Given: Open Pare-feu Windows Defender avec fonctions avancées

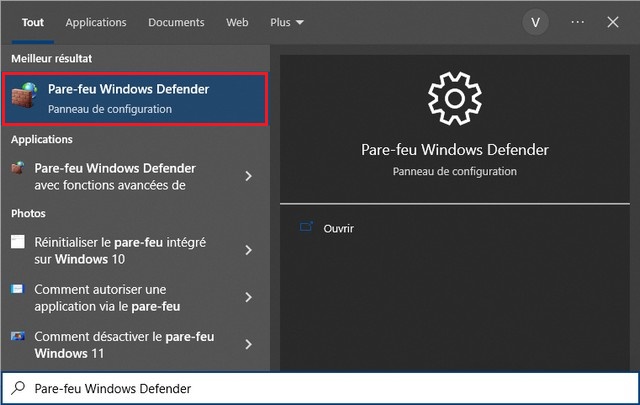Looking at the screenshot, I should pyautogui.click(x=115, y=176).
